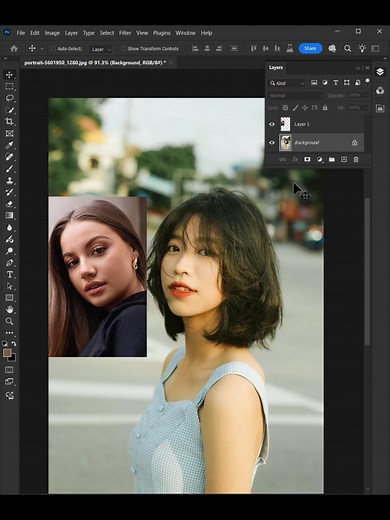Viewport: 390px width, 520px height.
Task: Open the Layer auto-select dropdown
Action: coord(101,49)
